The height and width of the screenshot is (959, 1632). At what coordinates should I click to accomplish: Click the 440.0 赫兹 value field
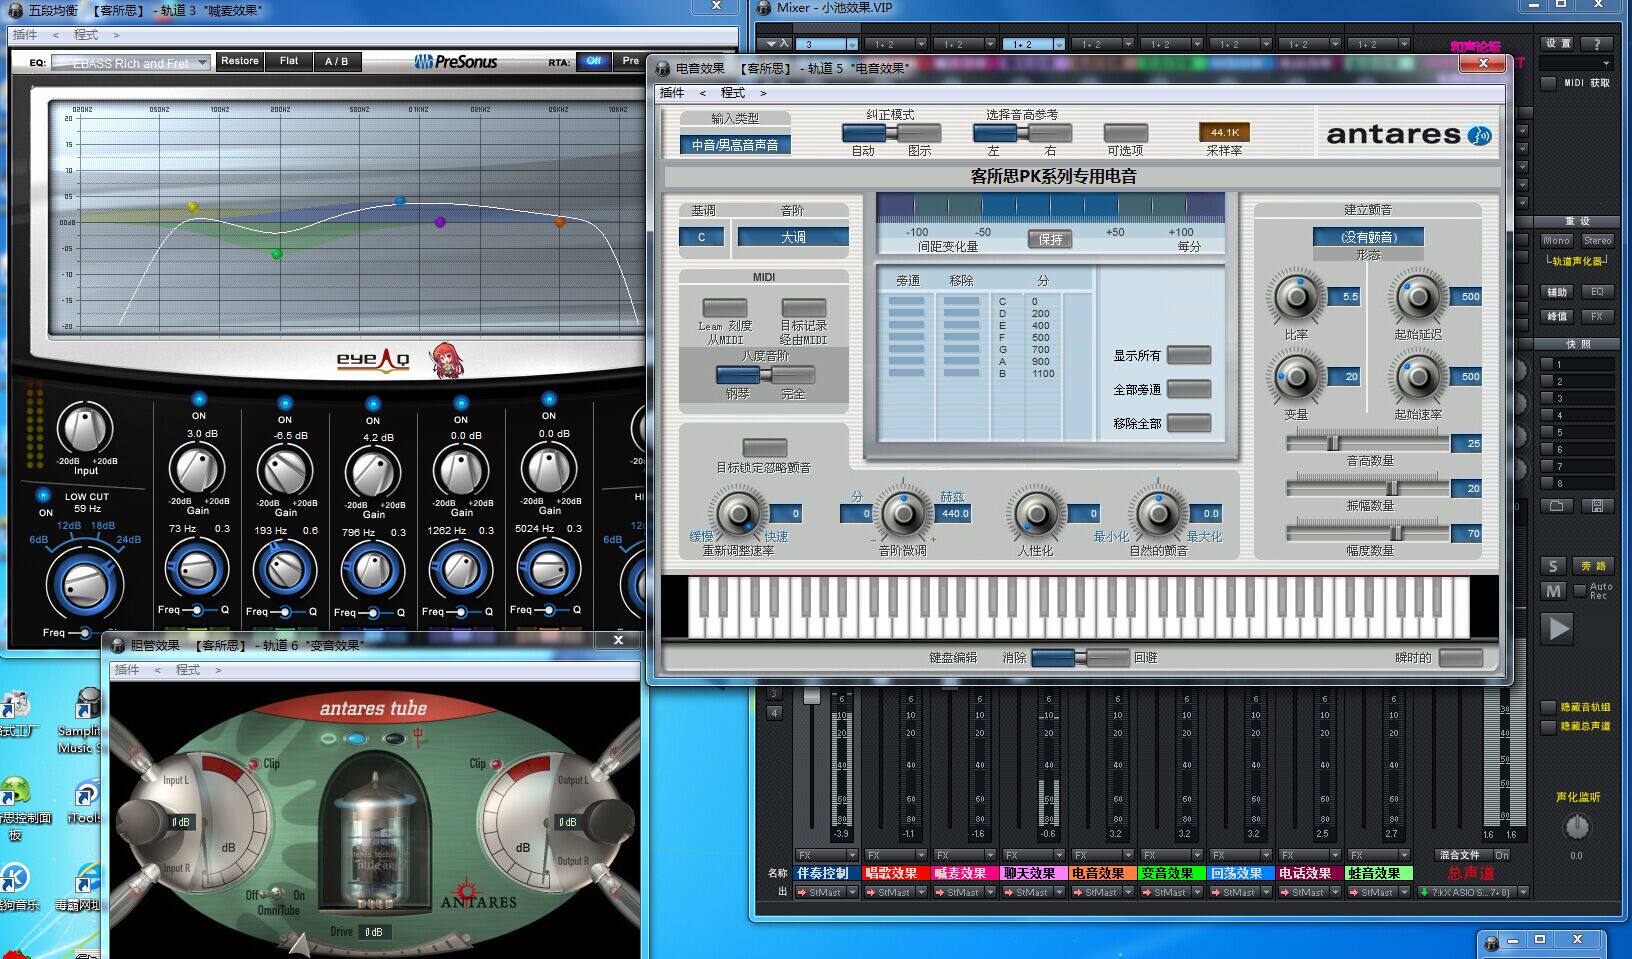tap(955, 514)
